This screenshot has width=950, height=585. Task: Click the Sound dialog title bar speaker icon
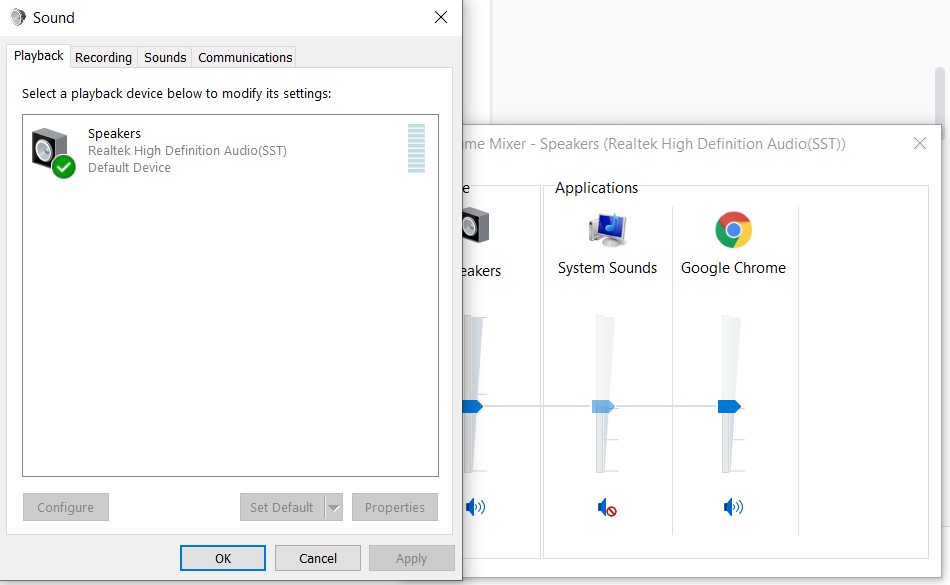click(18, 18)
